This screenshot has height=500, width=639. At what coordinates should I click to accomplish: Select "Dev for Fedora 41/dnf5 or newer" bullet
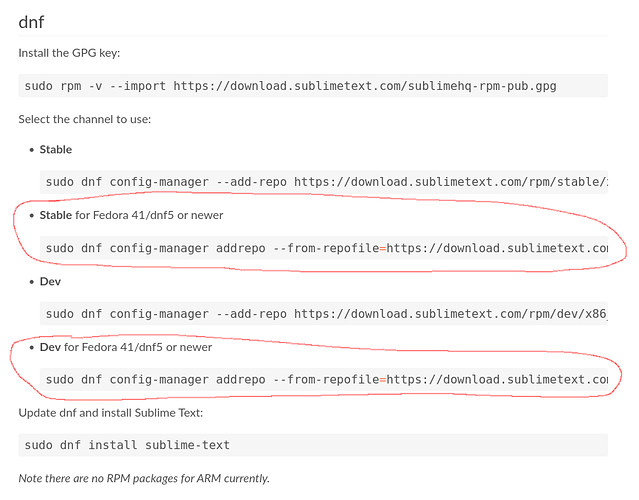tap(126, 347)
